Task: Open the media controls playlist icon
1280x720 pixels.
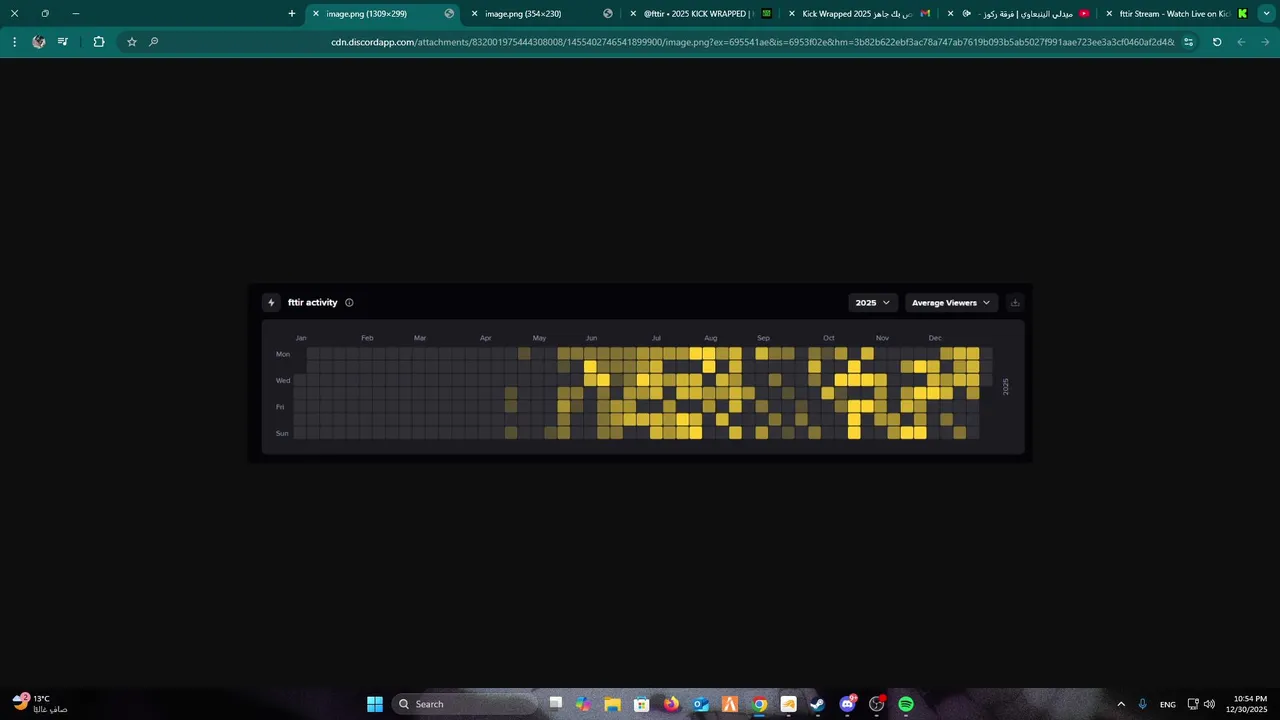Action: point(63,42)
